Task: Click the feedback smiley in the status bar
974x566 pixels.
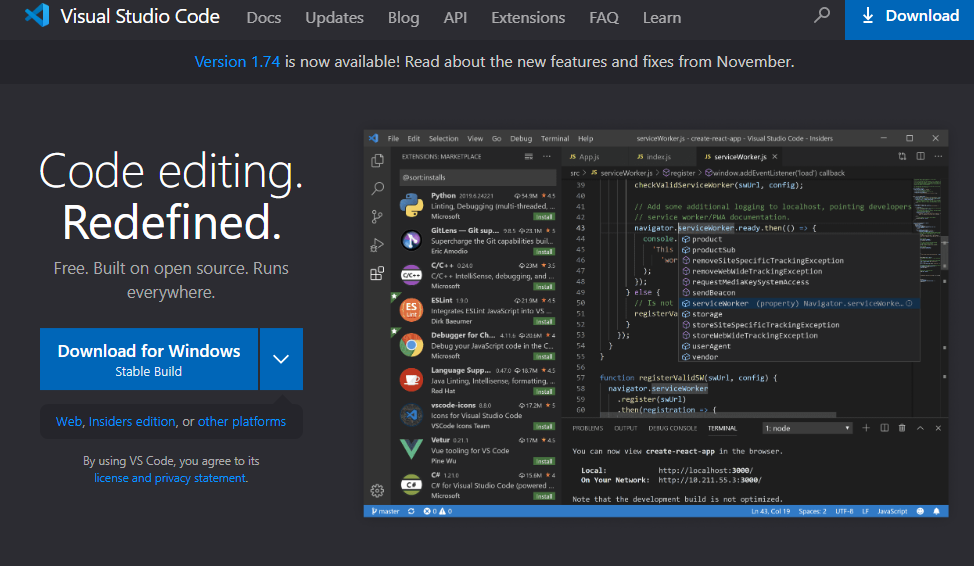Action: (x=921, y=511)
